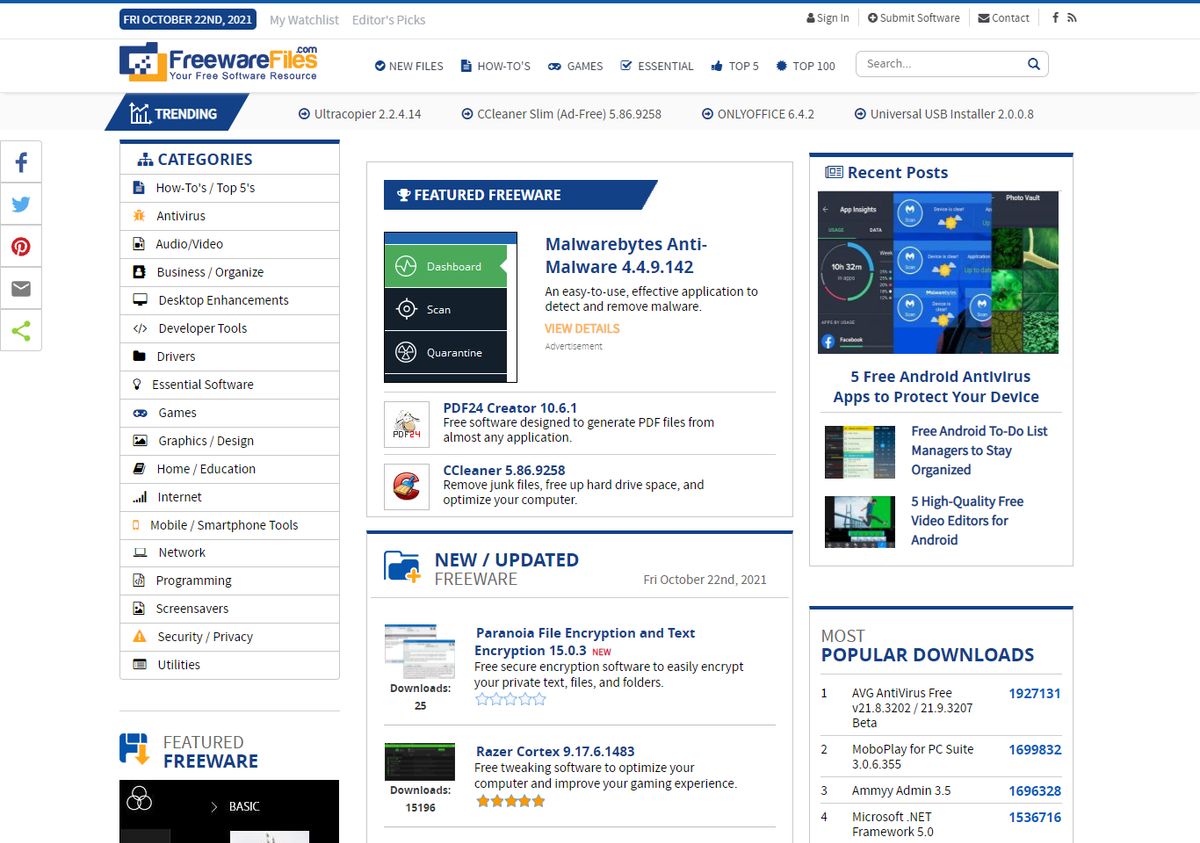The image size is (1200, 843).
Task: Open the Contact link
Action: coord(1003,18)
